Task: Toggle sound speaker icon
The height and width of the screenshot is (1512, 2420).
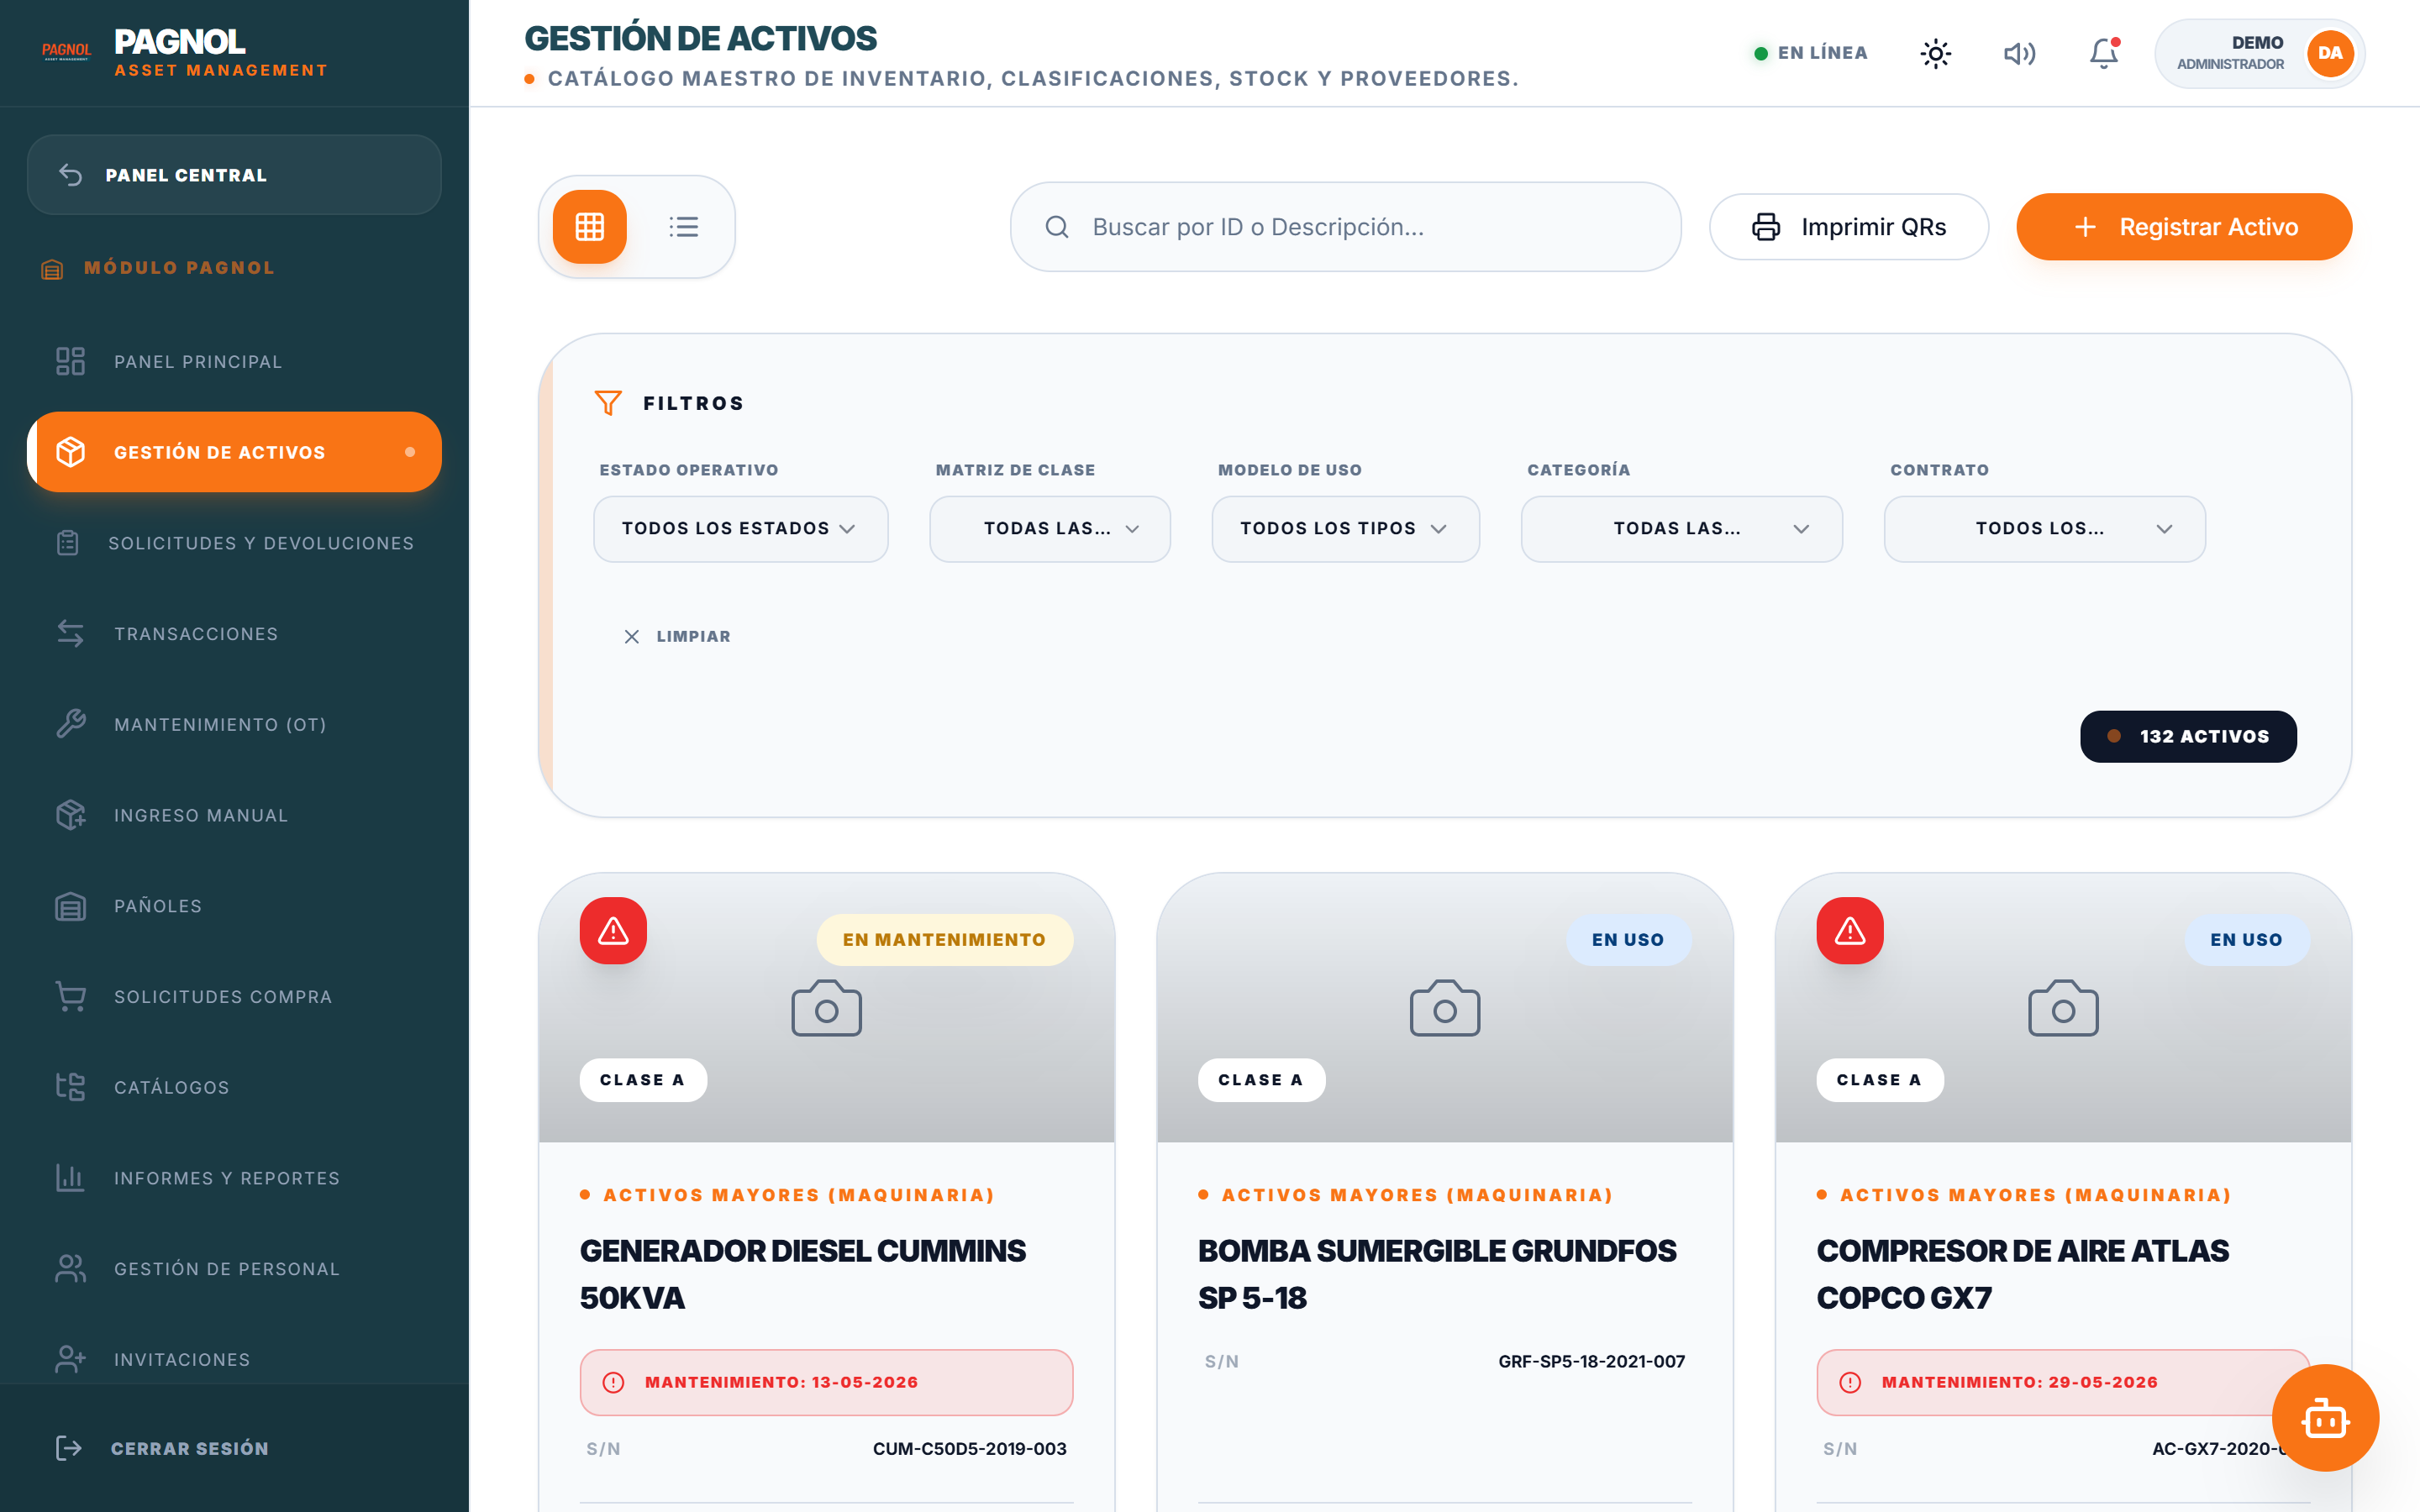Action: (2019, 53)
